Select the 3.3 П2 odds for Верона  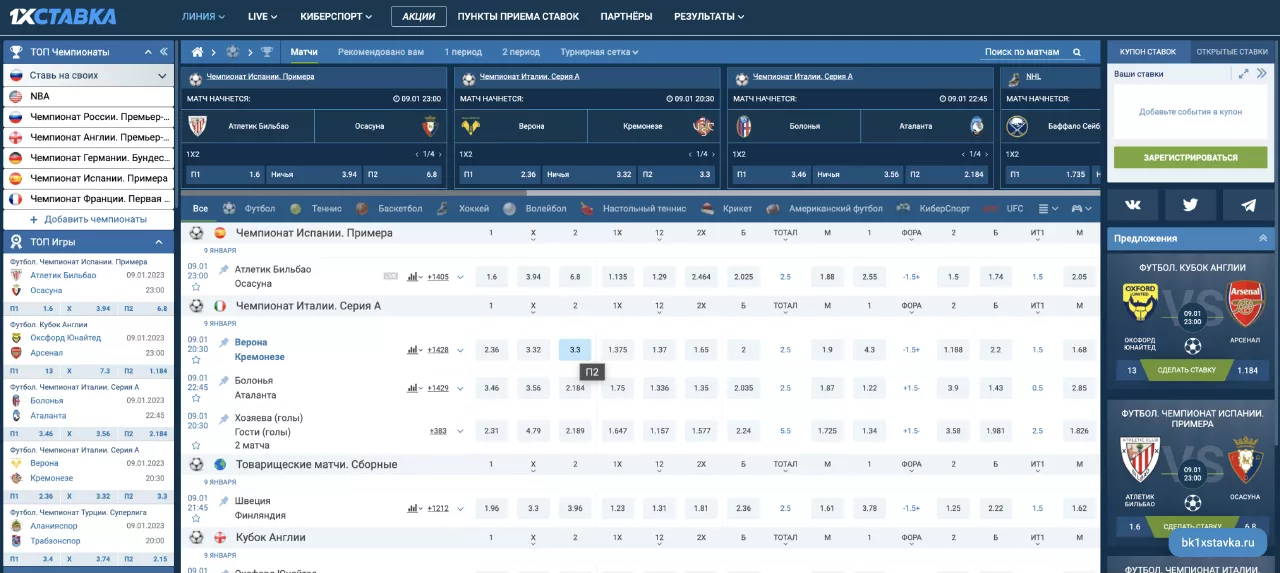pos(575,350)
